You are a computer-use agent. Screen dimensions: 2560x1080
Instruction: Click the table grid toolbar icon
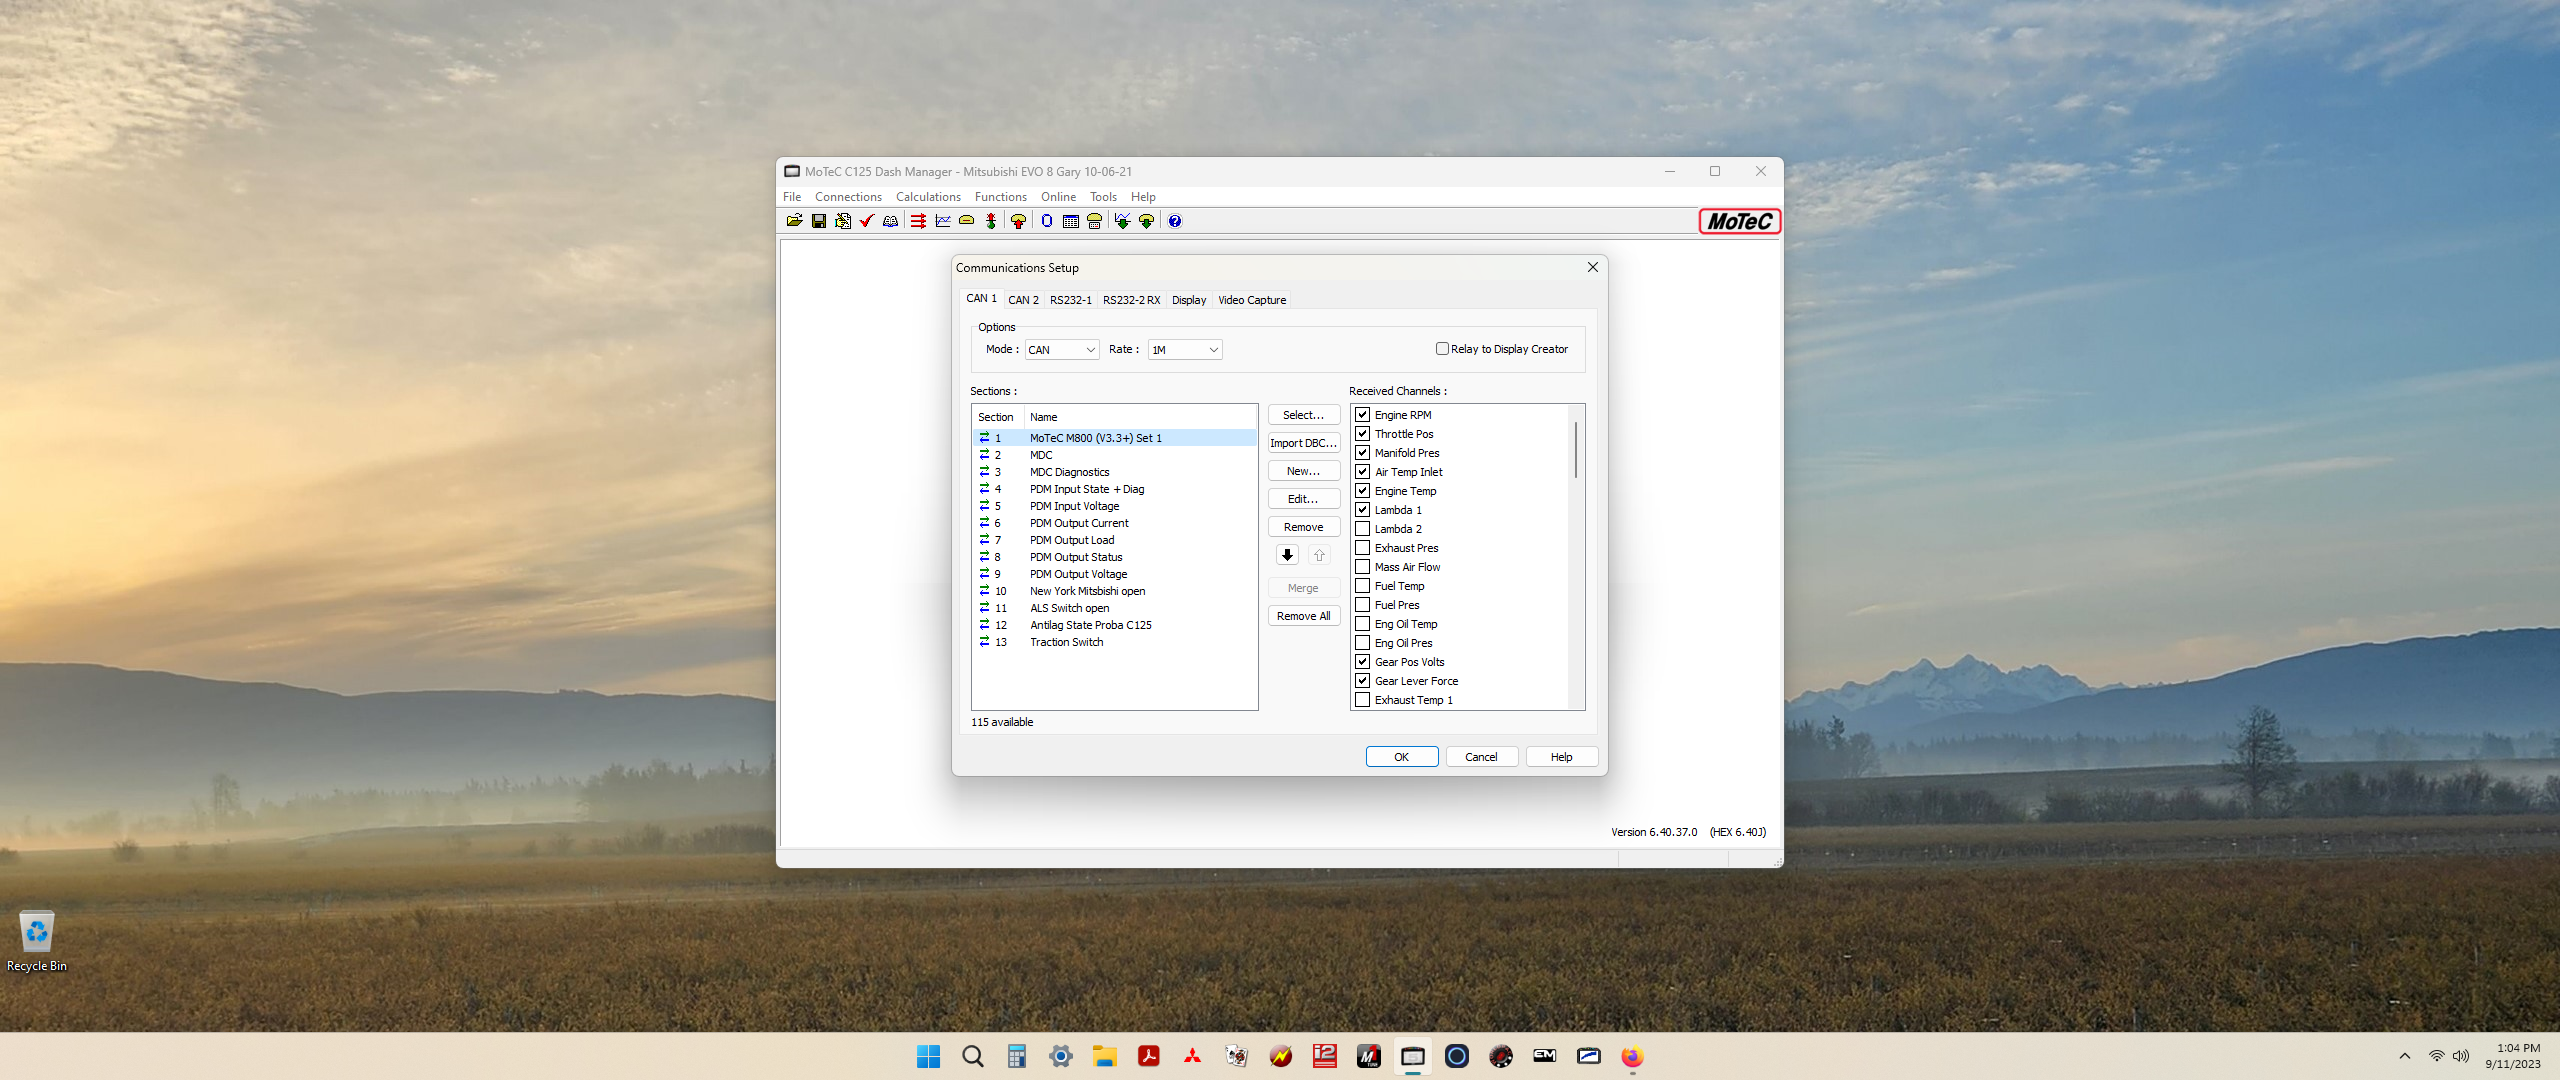[1070, 221]
